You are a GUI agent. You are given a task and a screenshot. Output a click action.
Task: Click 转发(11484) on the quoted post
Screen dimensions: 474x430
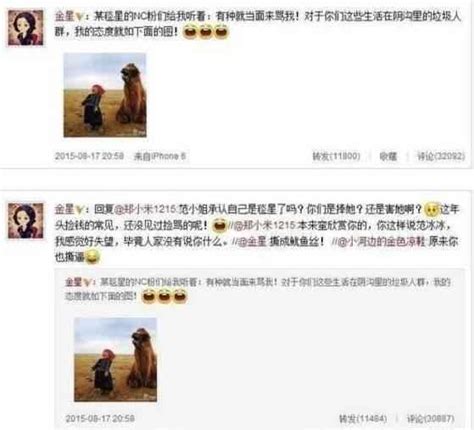(x=363, y=418)
